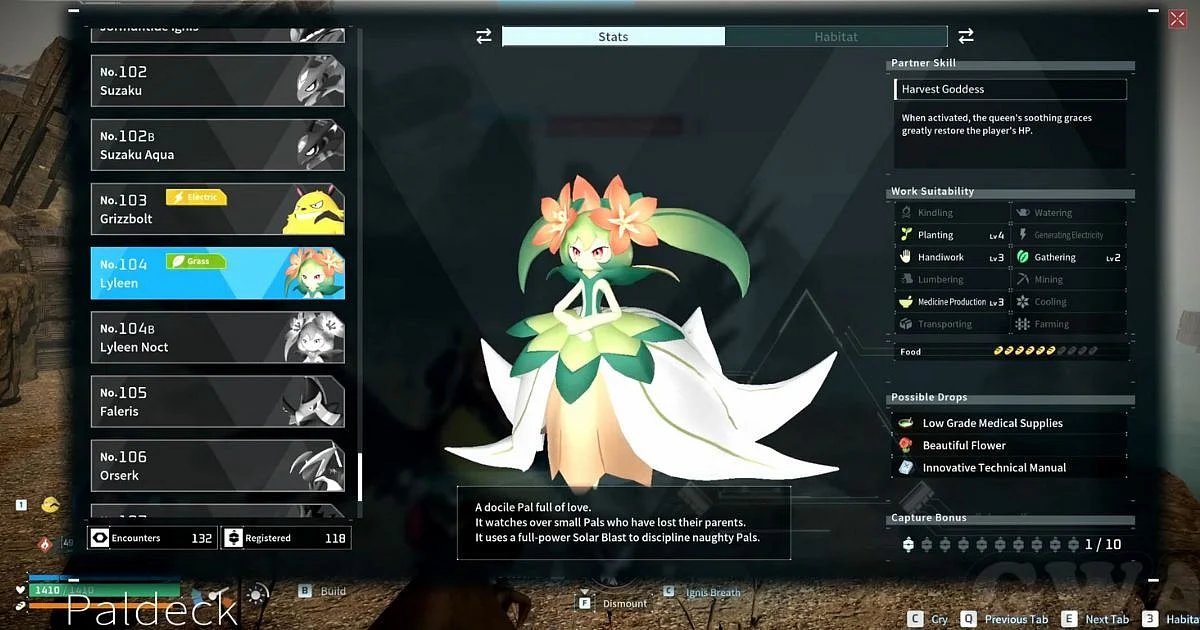Click the swap arrows right of Habitat
Screen dimensions: 1200x630
click(x=966, y=36)
